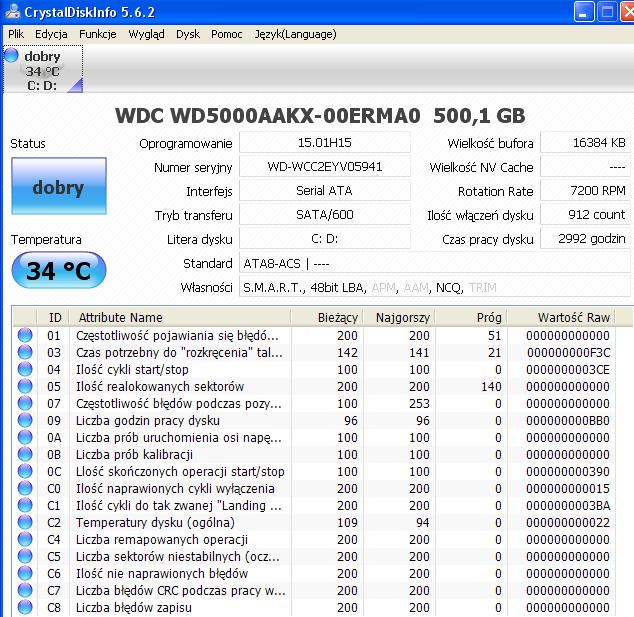Click the CrystalDiskInfo title bar icon
Viewport: 634px width, 617px height.
click(12, 11)
